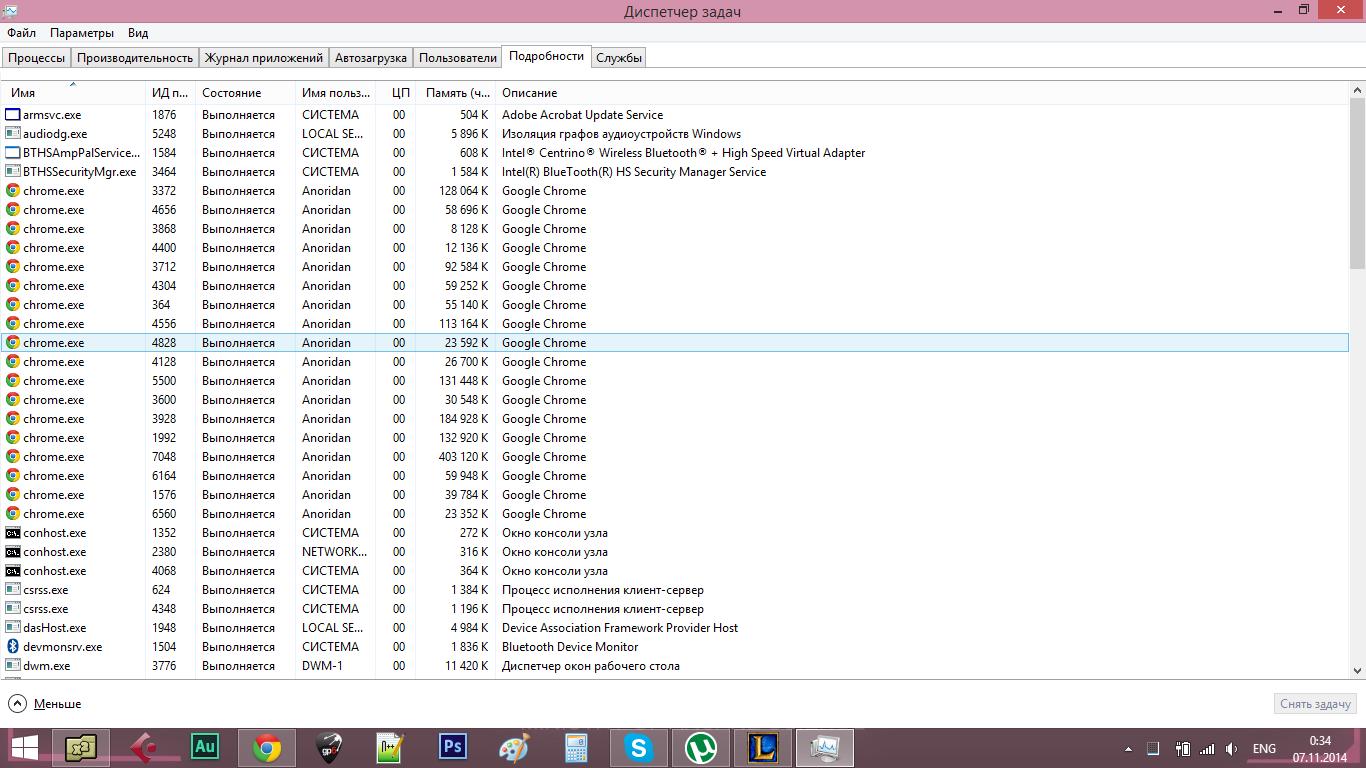The width and height of the screenshot is (1366, 768).
Task: Switch to the Процессы tab
Action: click(37, 58)
